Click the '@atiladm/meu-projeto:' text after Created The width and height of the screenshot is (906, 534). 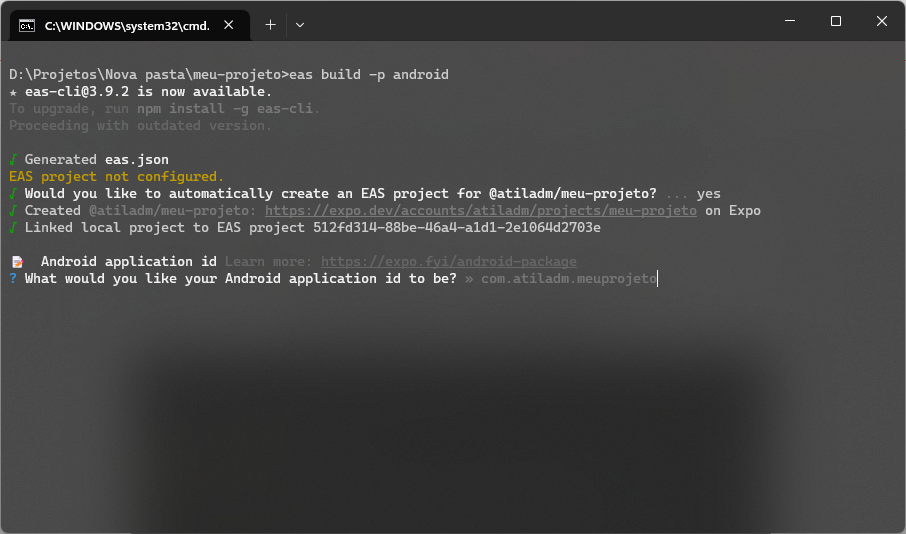[x=172, y=210]
